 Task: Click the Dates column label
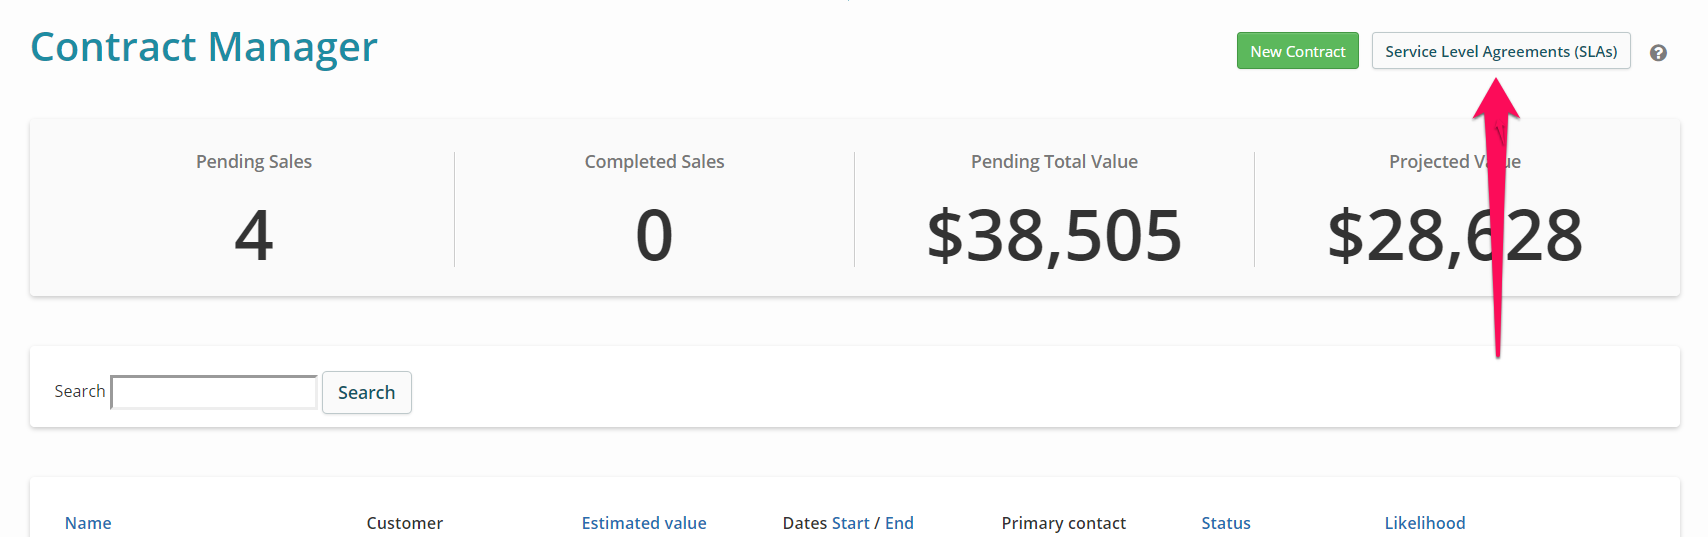pos(805,523)
